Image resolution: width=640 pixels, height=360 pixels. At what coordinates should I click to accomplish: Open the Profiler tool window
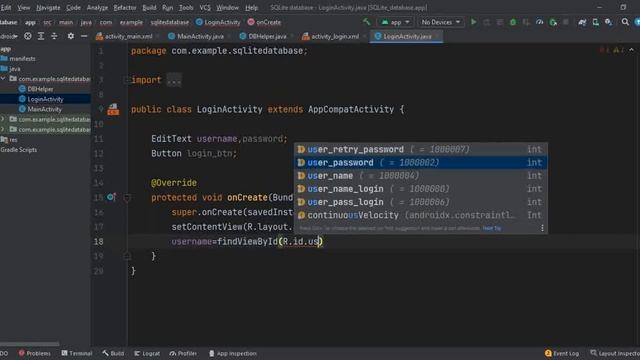tap(183, 353)
